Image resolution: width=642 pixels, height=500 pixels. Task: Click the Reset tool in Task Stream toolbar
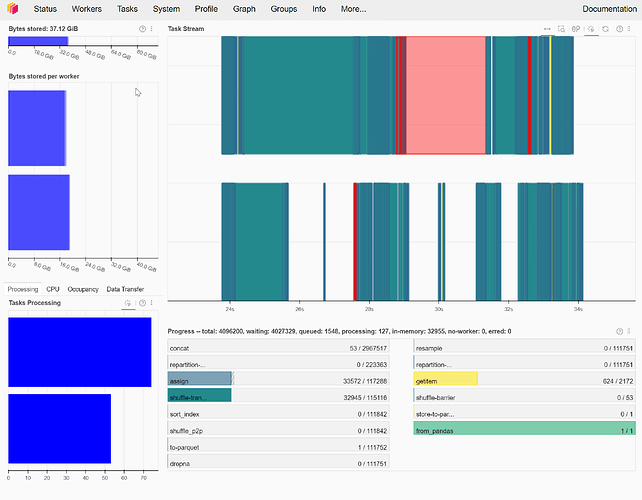606,29
